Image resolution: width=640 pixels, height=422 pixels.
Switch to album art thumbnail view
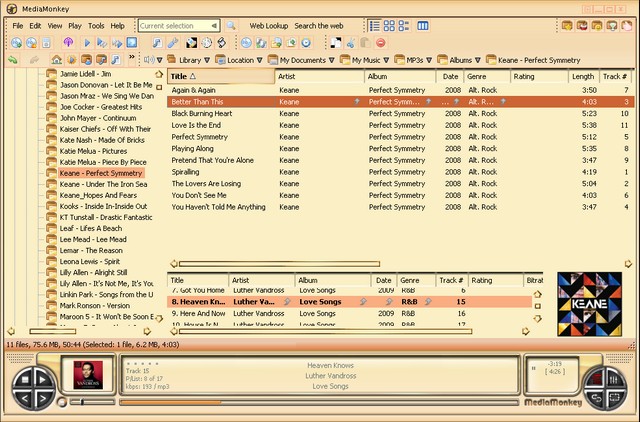[x=389, y=26]
